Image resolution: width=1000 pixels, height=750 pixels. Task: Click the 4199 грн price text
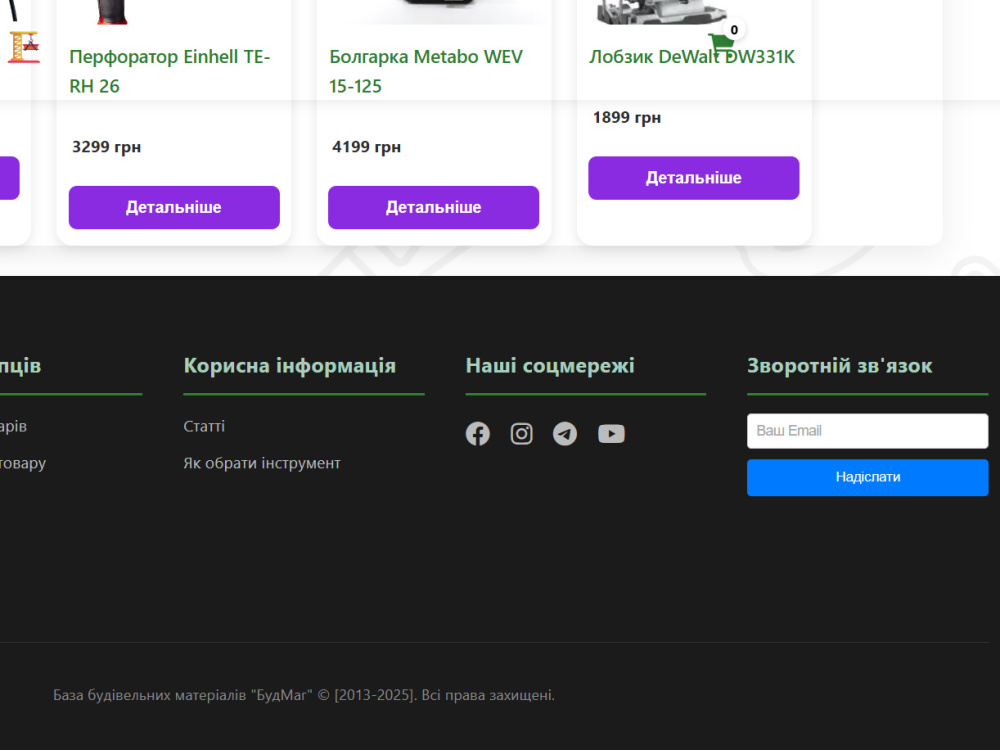[366, 147]
